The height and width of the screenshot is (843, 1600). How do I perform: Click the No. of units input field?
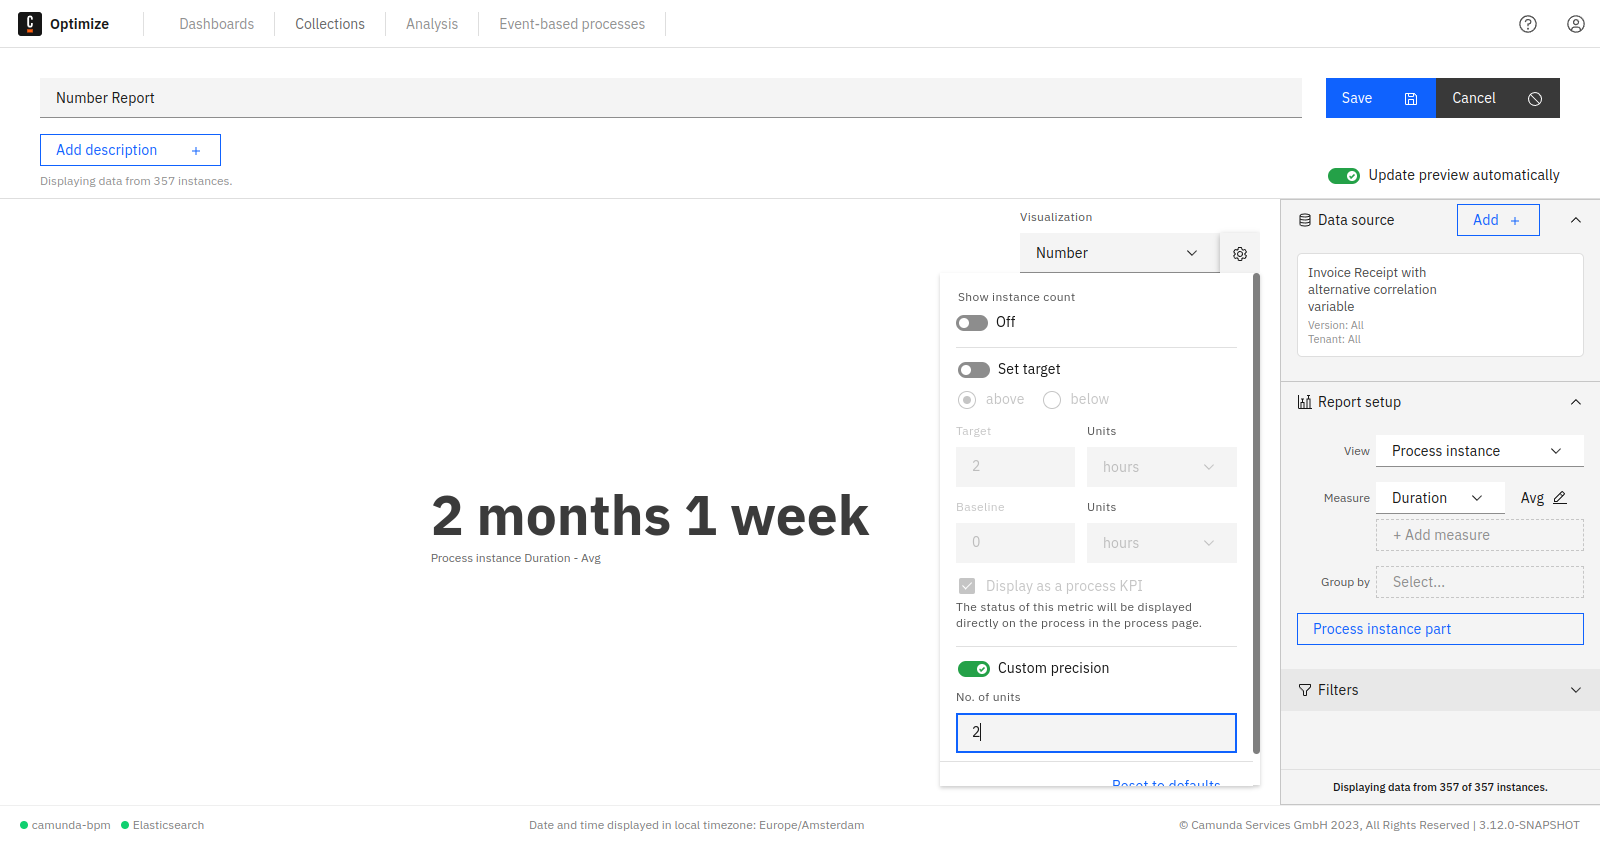click(x=1095, y=732)
